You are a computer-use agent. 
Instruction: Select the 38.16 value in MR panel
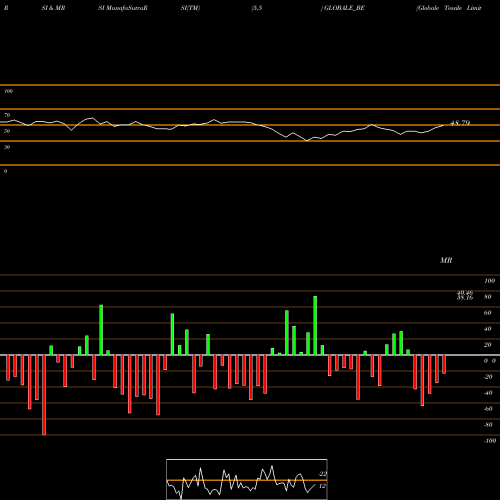465,297
